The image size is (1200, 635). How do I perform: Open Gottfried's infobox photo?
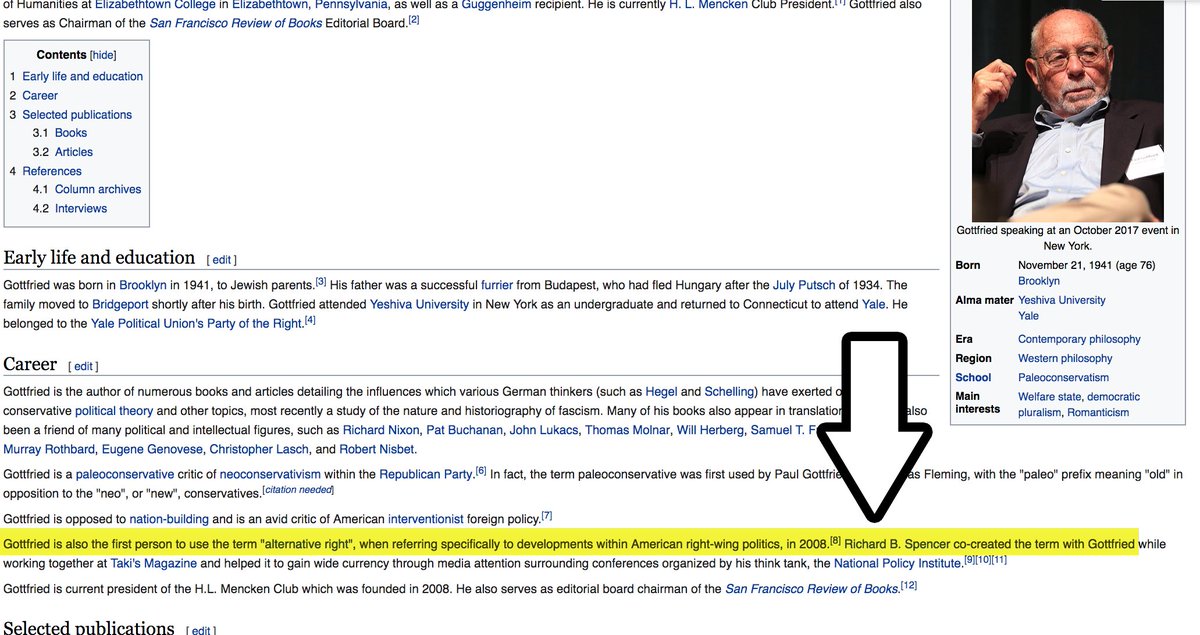1067,111
